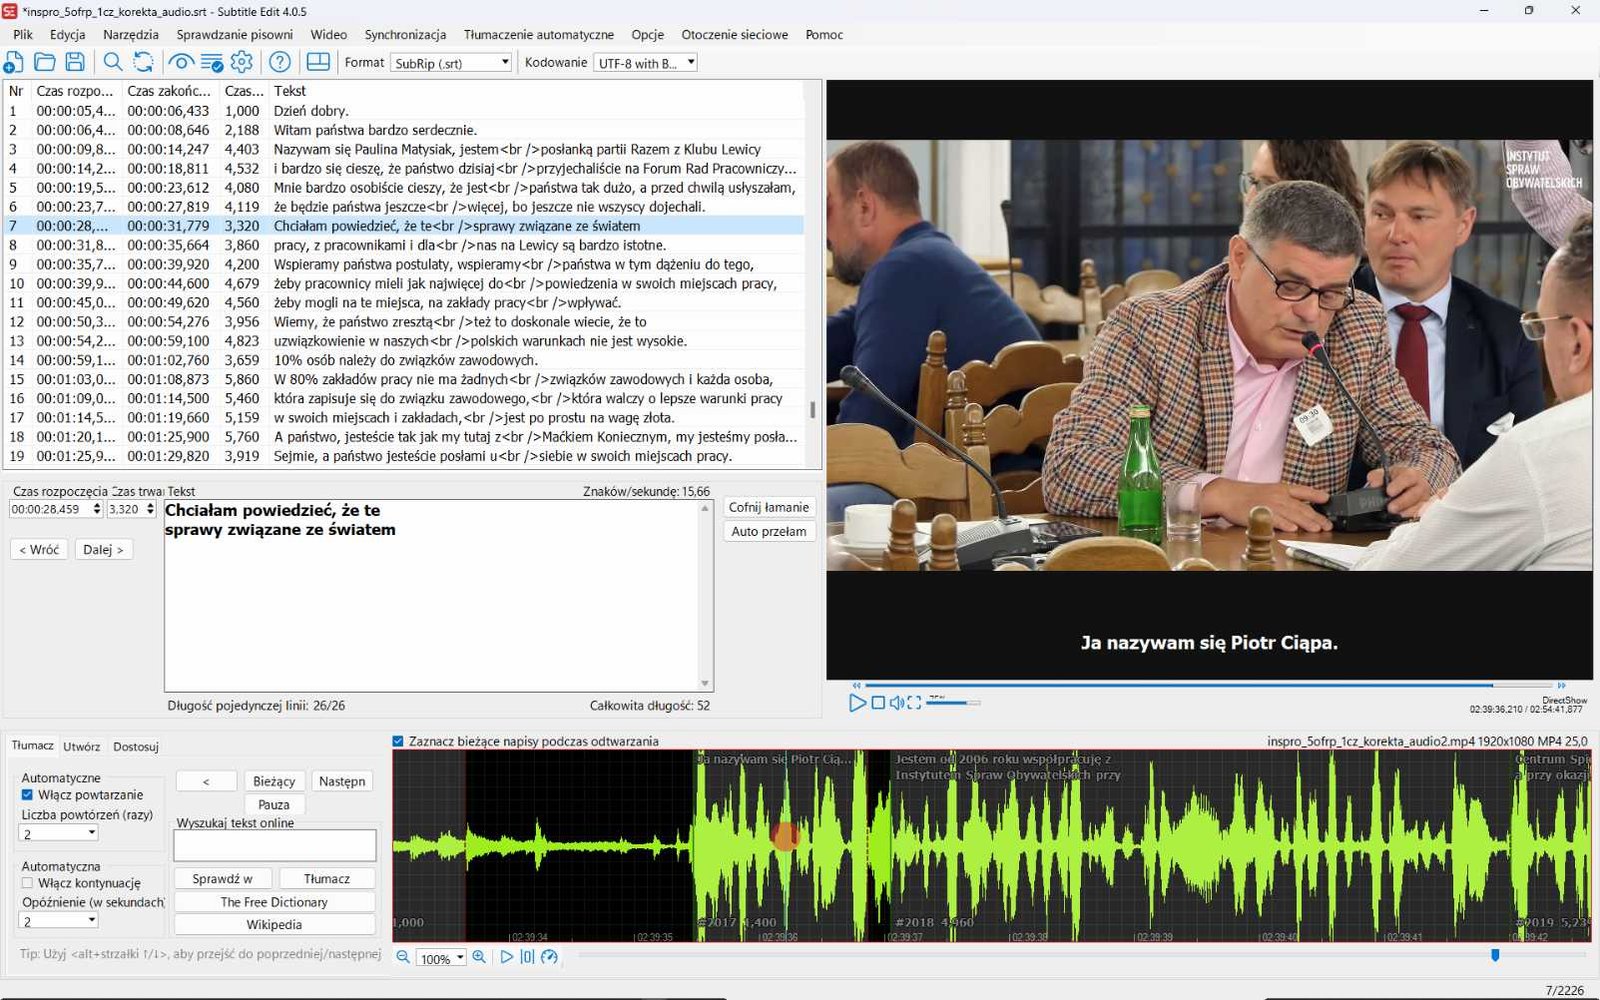The width and height of the screenshot is (1600, 1000).
Task: Open Tłumaczenie automatyczne menu
Action: (539, 34)
